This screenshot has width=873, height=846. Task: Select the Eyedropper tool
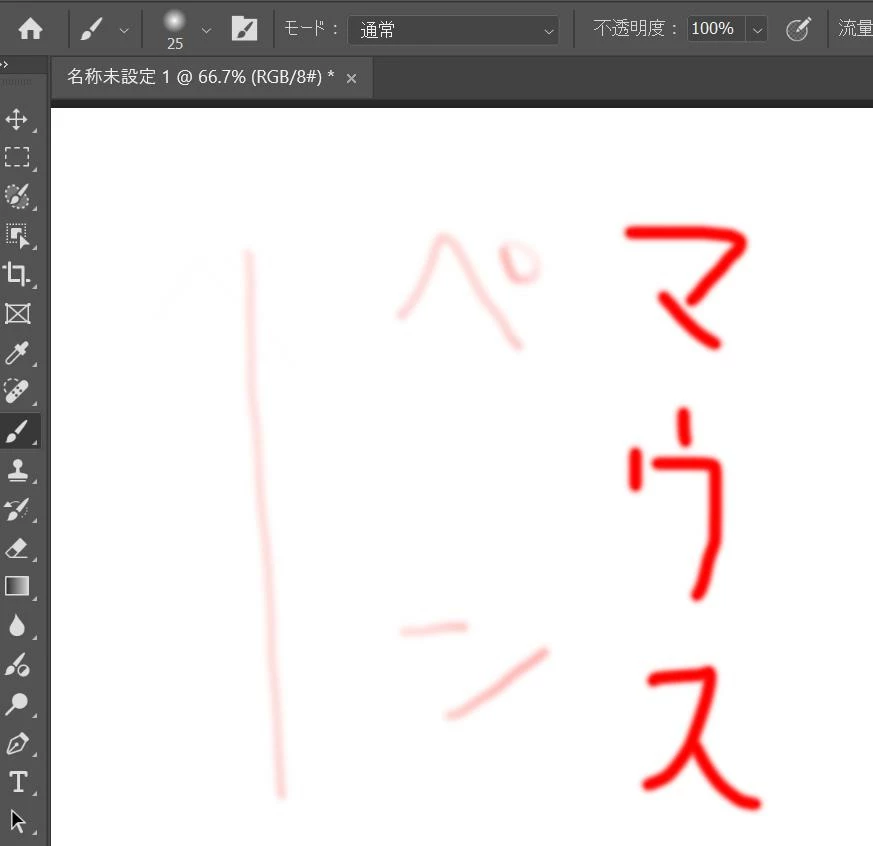17,353
